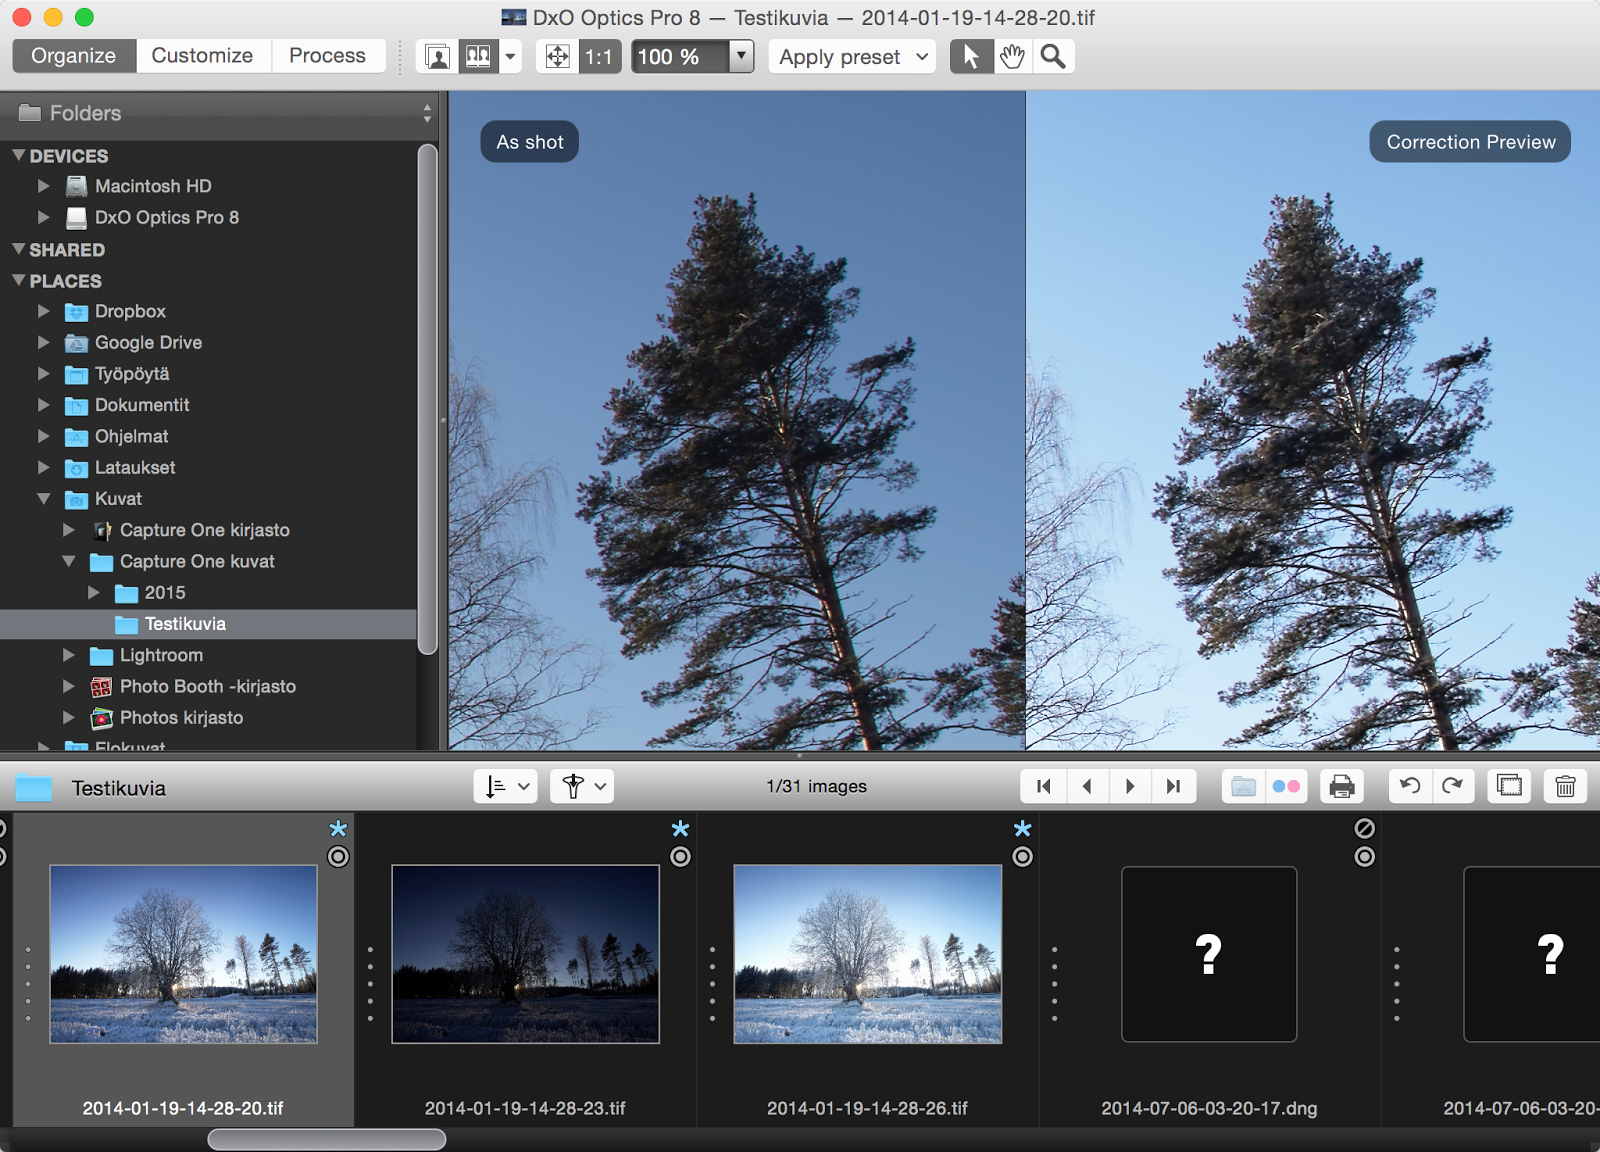Image resolution: width=1600 pixels, height=1152 pixels.
Task: Click the Correction Preview label
Action: pos(1470,142)
